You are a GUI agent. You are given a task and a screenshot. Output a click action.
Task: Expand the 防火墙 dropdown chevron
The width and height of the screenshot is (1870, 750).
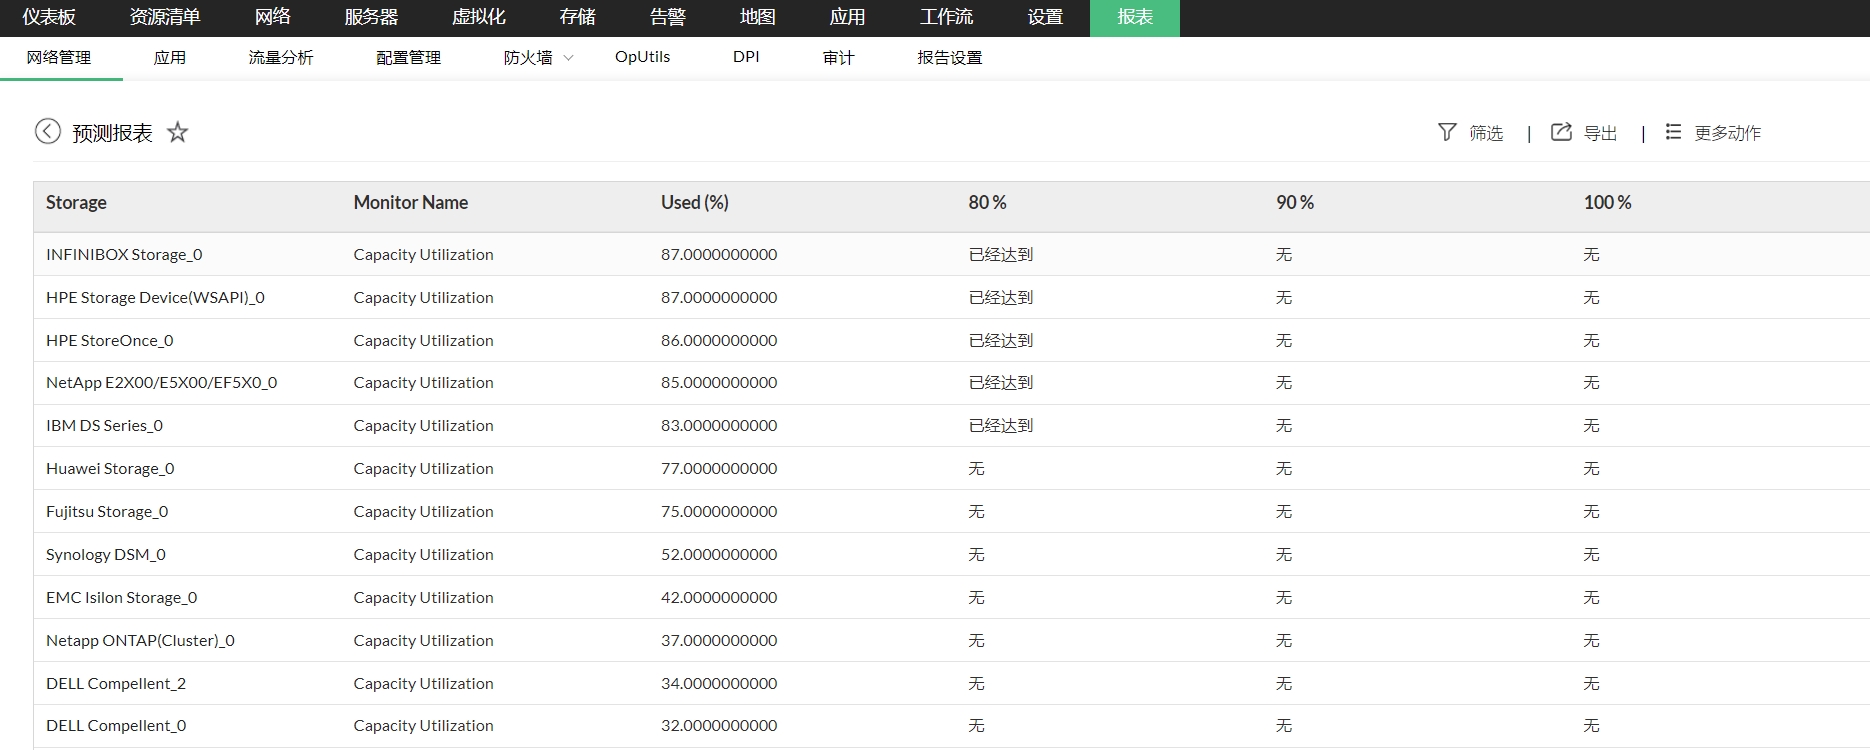(x=569, y=58)
